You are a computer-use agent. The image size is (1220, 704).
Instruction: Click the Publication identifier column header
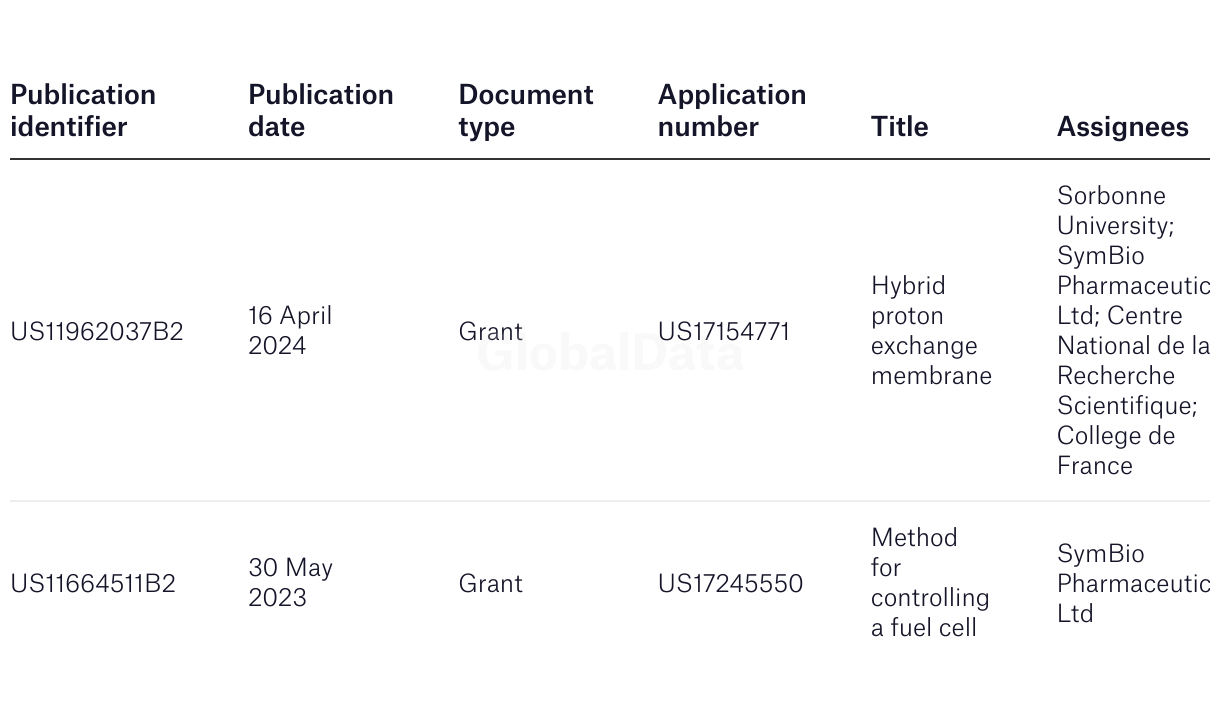click(x=83, y=110)
